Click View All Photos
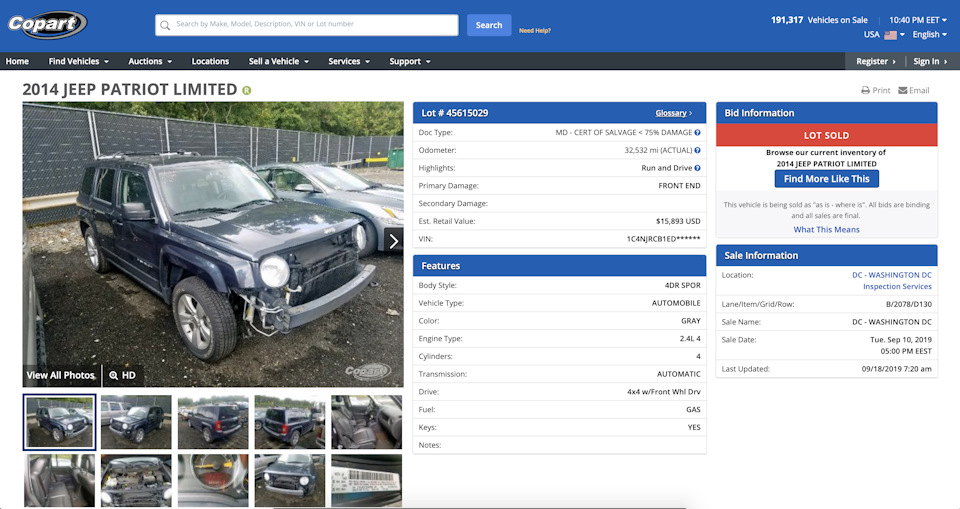 61,375
